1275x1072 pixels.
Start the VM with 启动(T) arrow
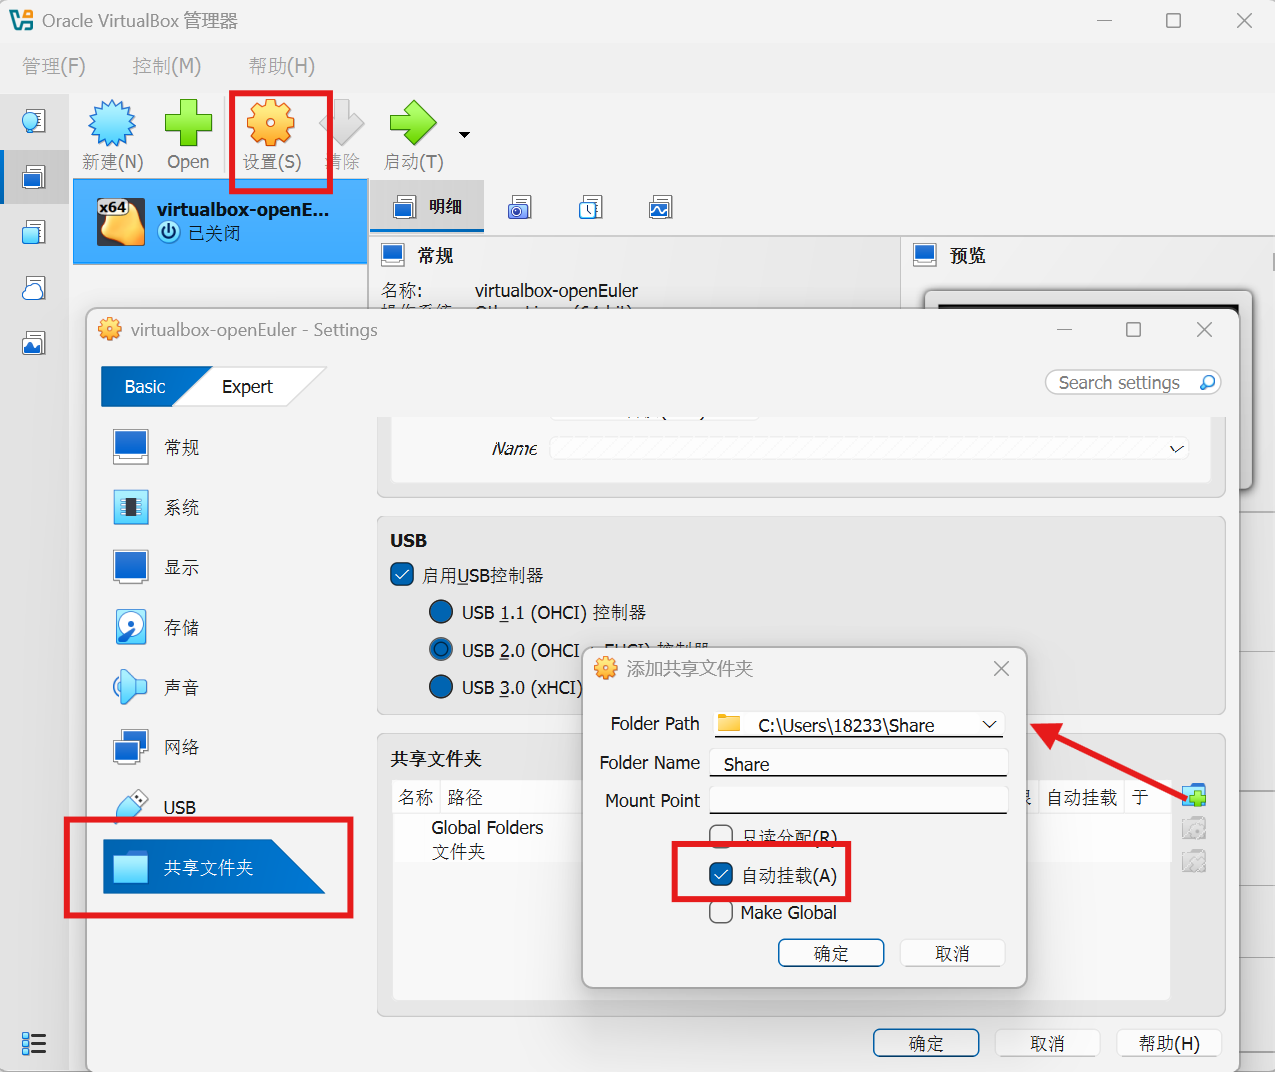tap(413, 124)
